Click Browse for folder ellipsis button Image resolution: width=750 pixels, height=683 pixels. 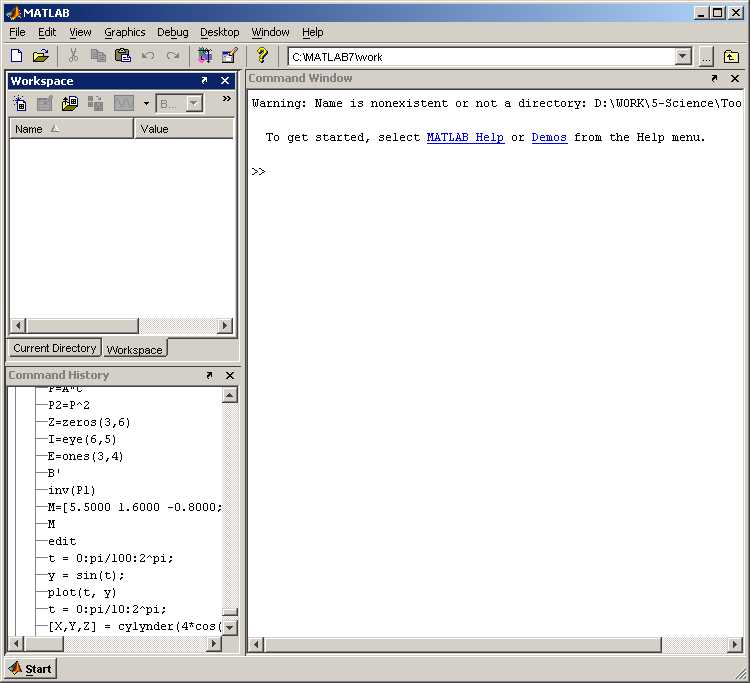pos(707,57)
